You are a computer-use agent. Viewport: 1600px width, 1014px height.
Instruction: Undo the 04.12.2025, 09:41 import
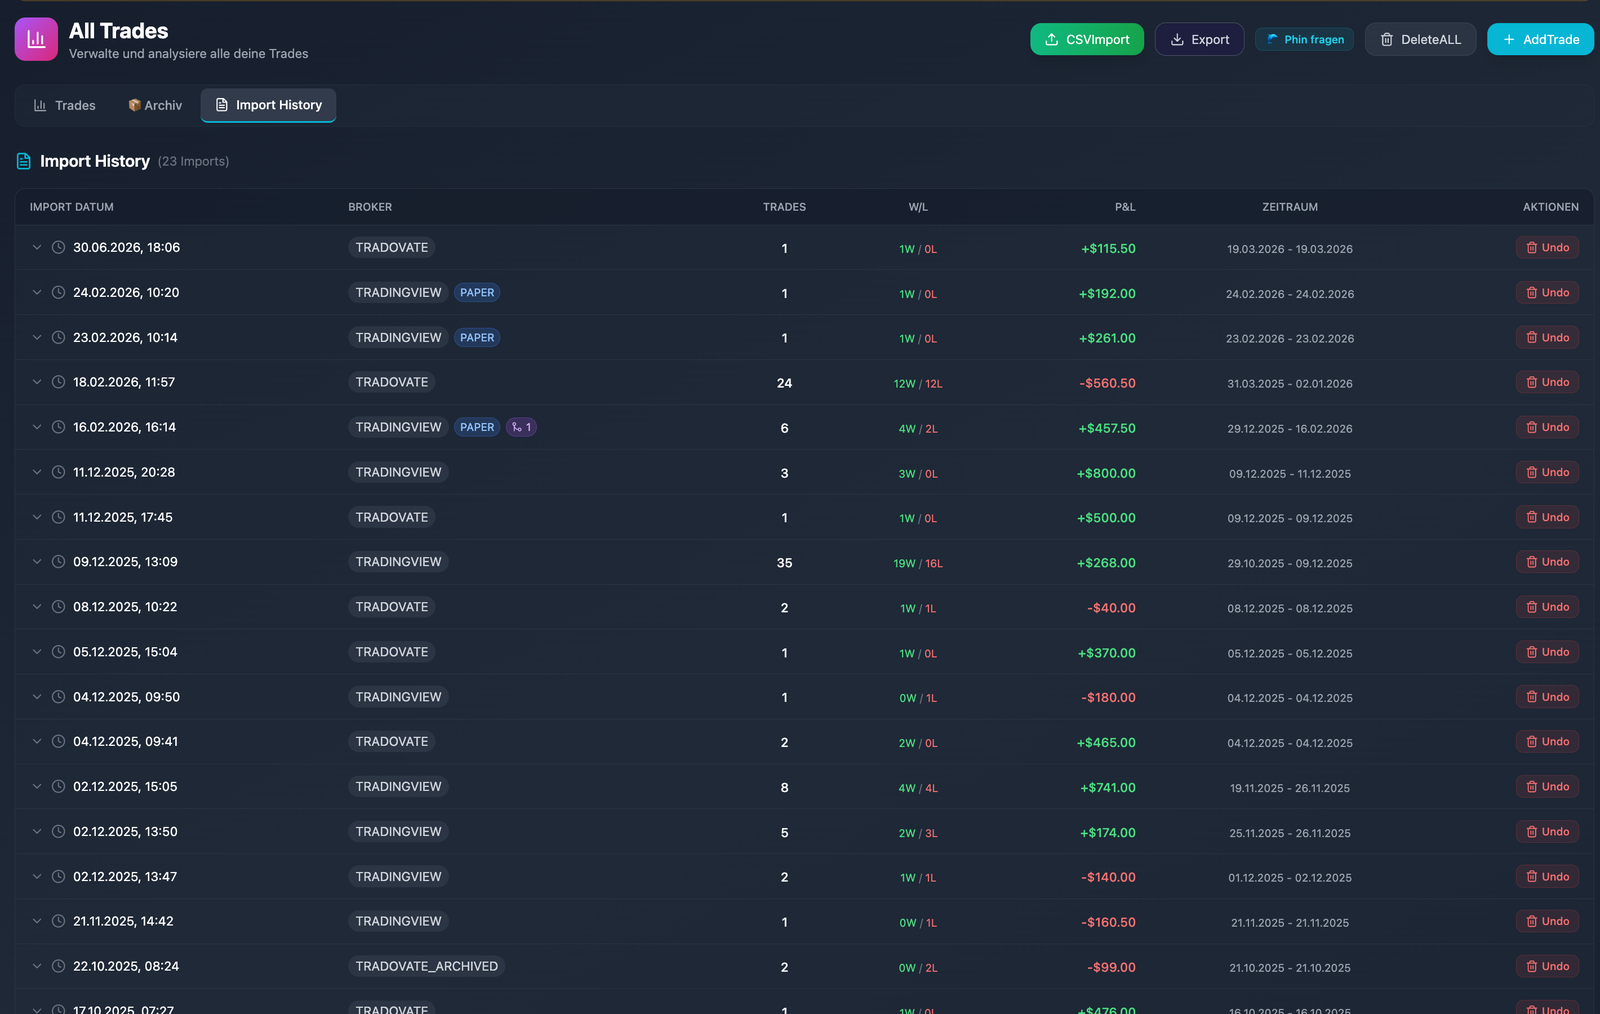[1547, 741]
